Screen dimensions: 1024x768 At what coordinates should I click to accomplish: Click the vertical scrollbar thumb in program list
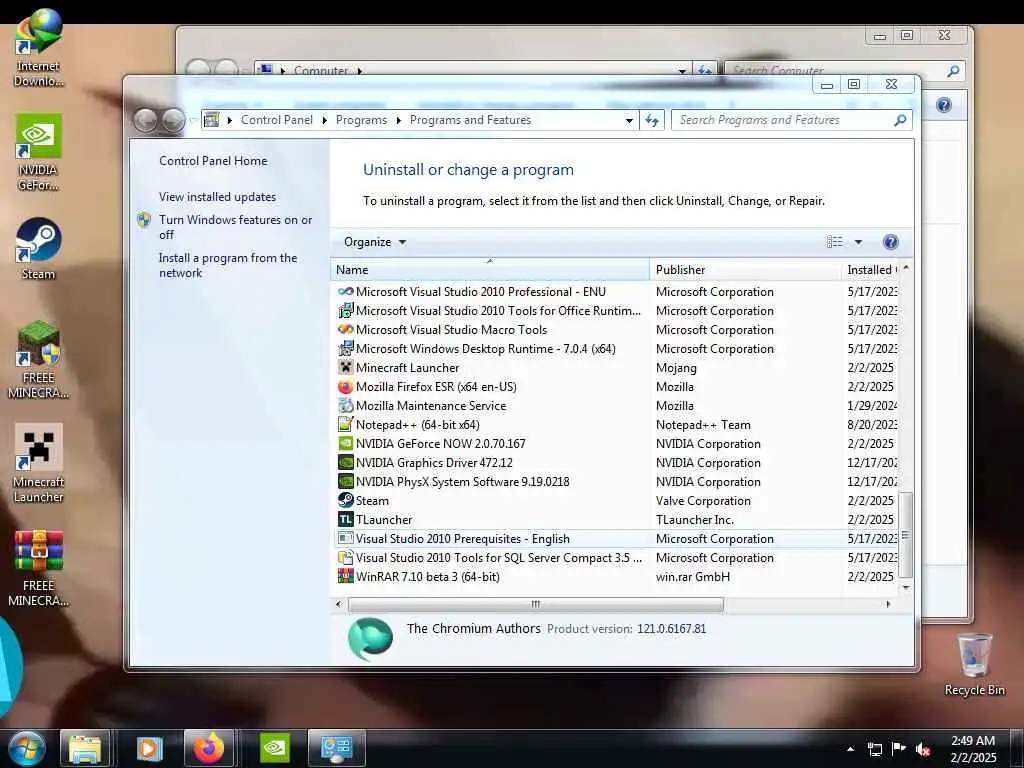click(x=905, y=536)
